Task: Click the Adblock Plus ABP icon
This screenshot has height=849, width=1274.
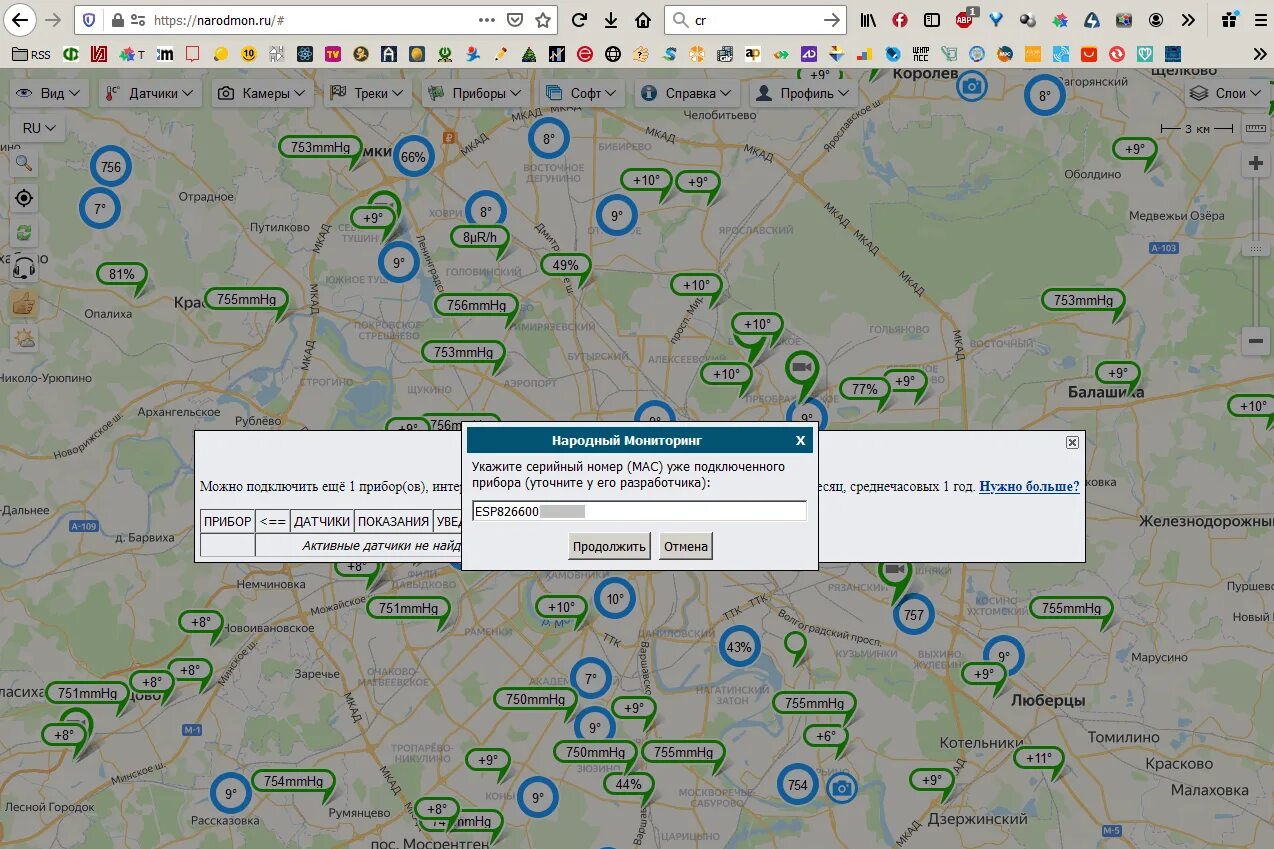Action: point(965,19)
